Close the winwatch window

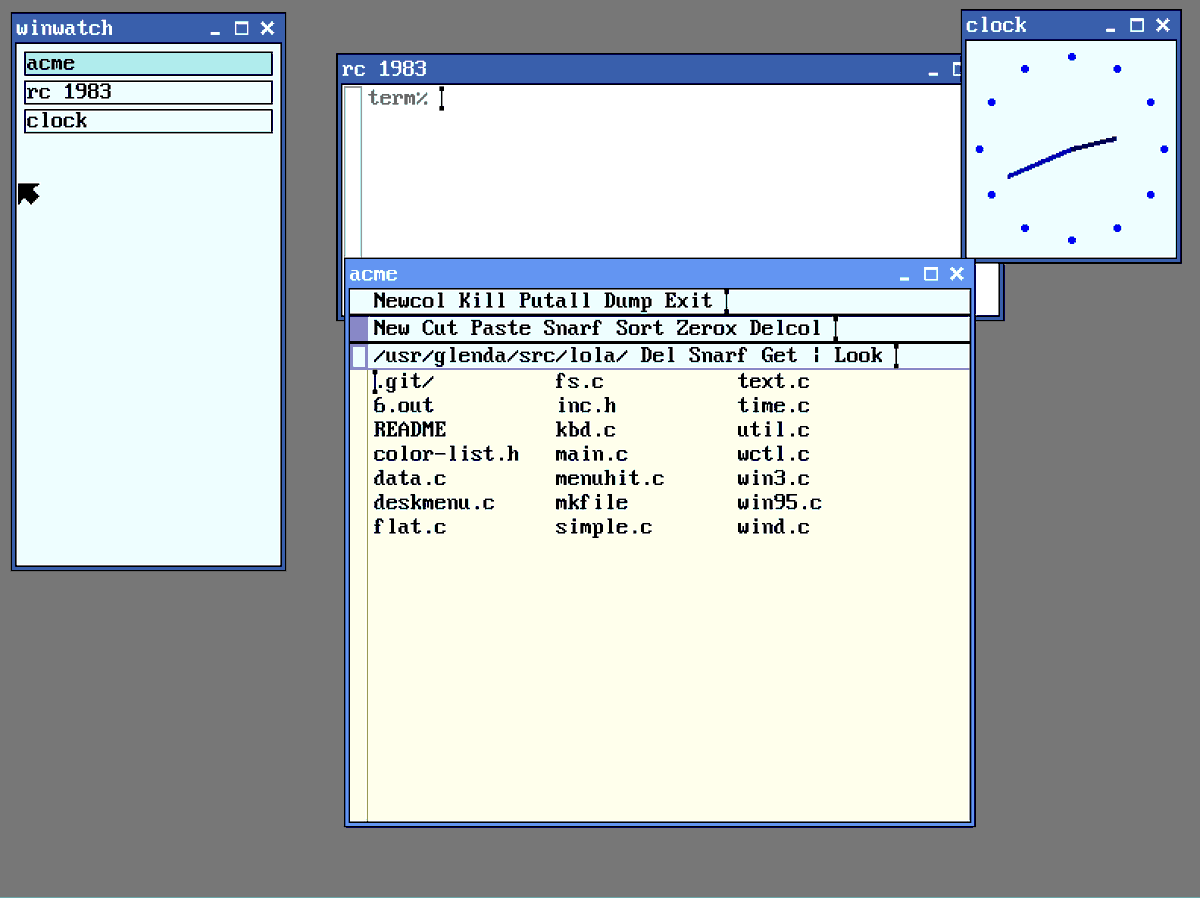point(267,29)
